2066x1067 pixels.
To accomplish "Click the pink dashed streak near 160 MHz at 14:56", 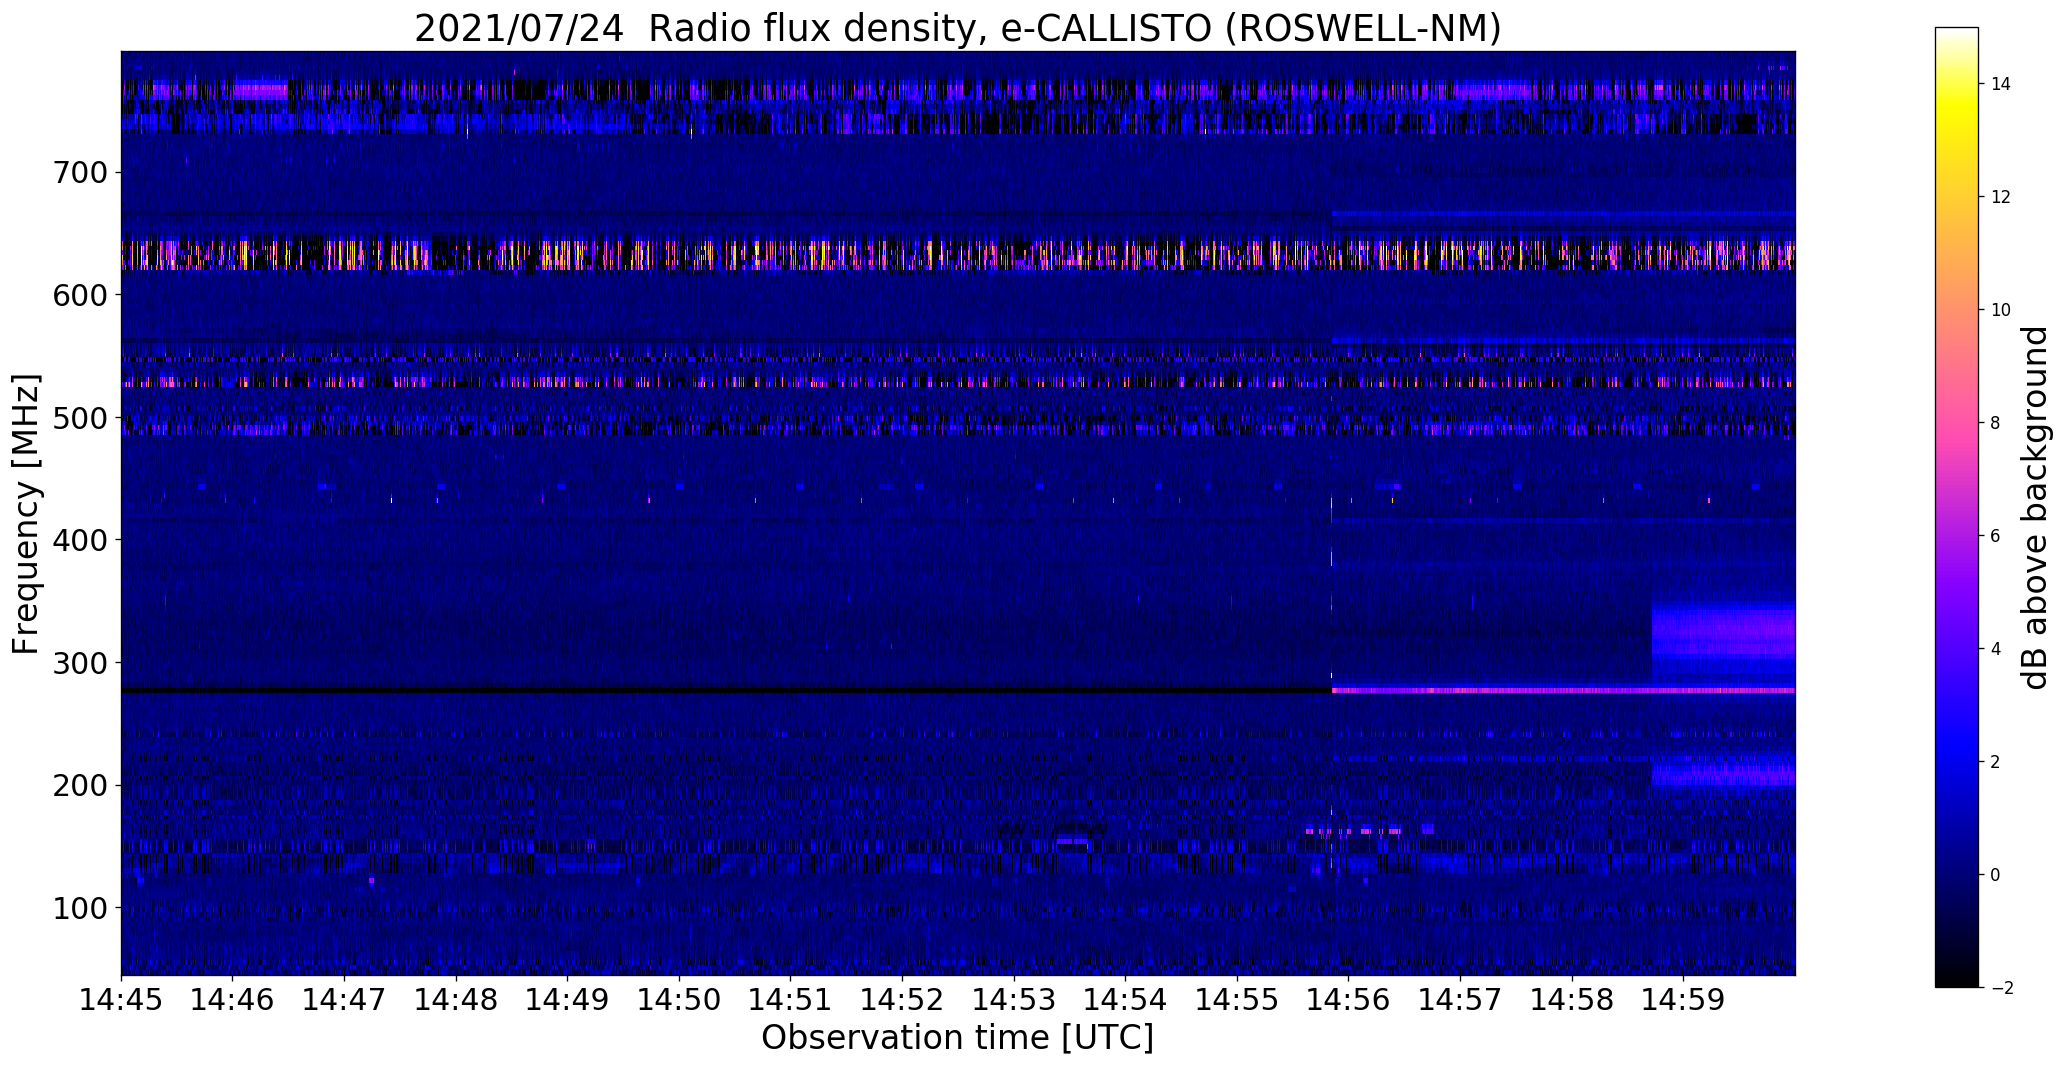I will point(1356,830).
